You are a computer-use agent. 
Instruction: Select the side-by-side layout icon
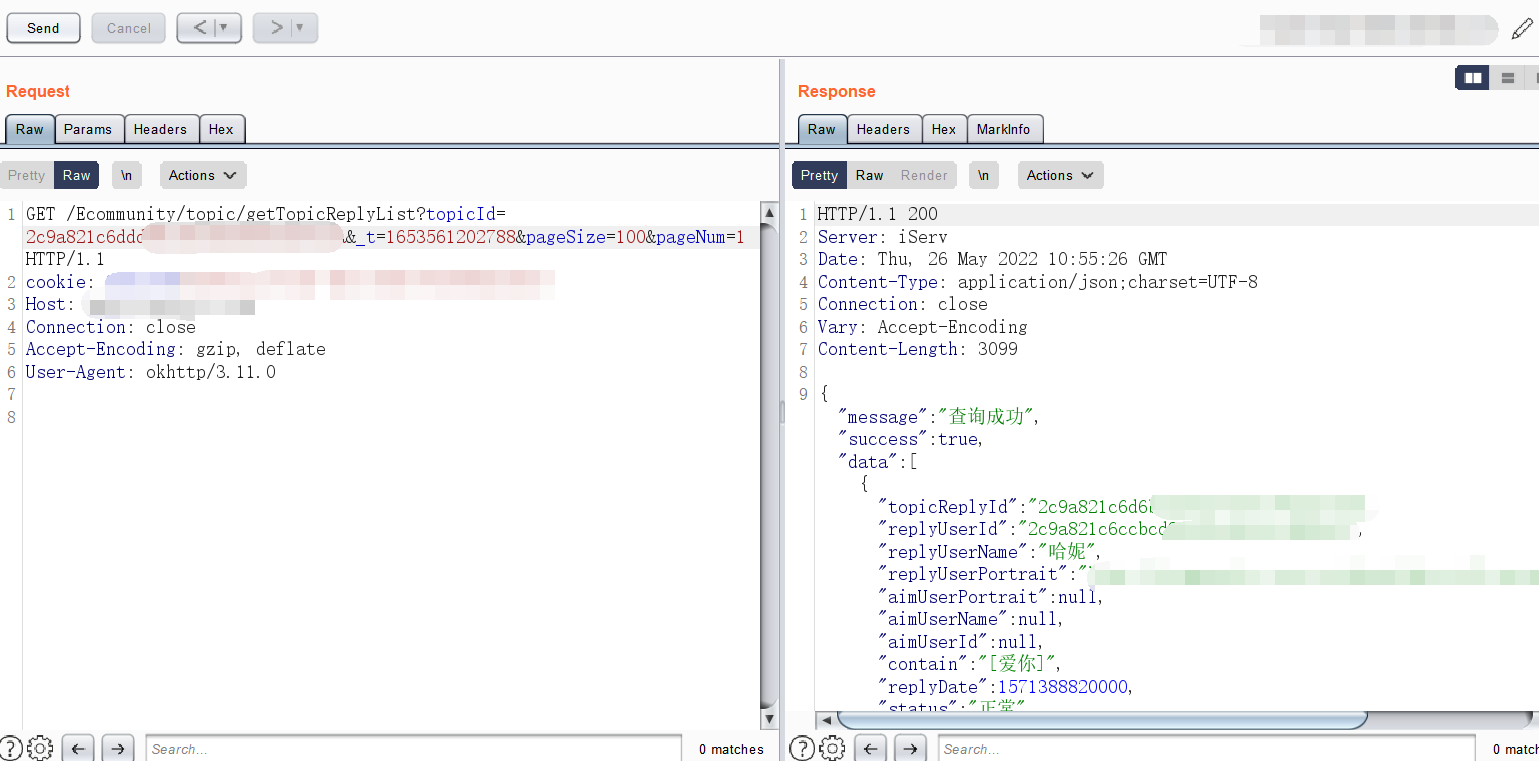1472,78
